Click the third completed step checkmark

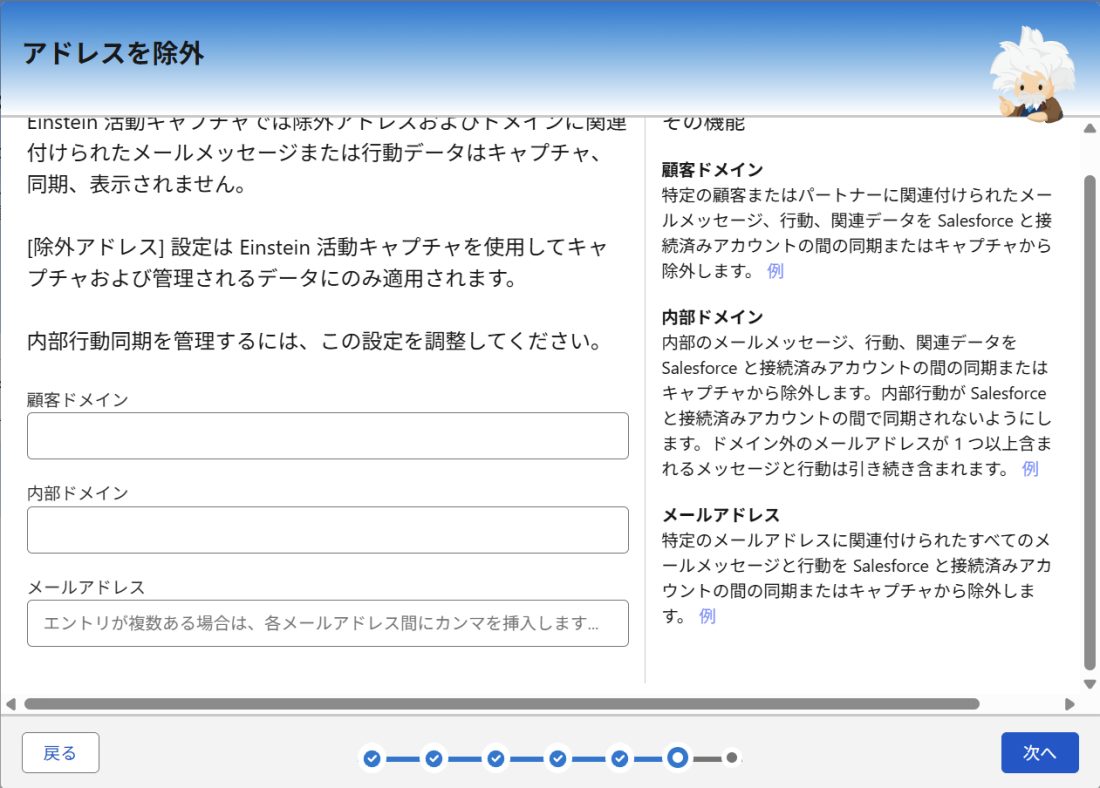[495, 758]
